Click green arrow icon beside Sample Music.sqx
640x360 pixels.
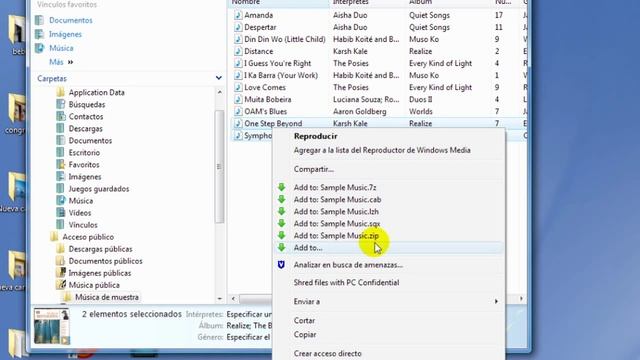[x=282, y=223]
